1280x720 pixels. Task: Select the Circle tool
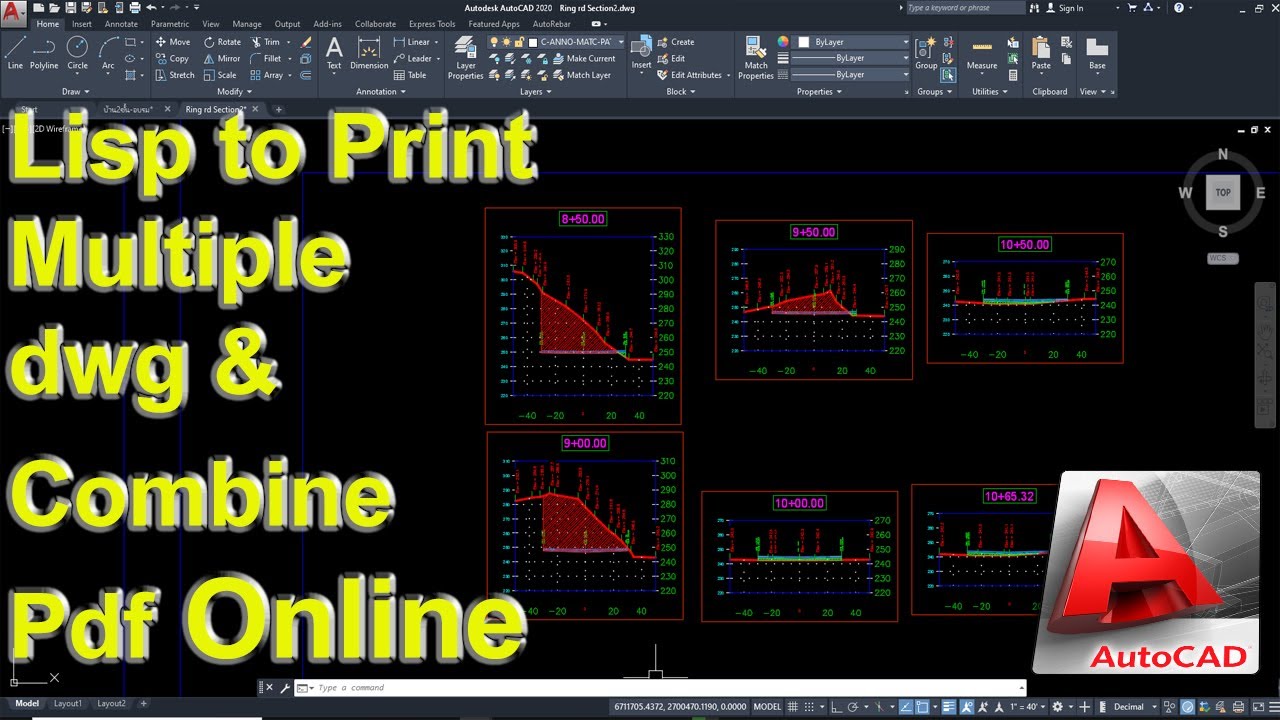pos(77,53)
